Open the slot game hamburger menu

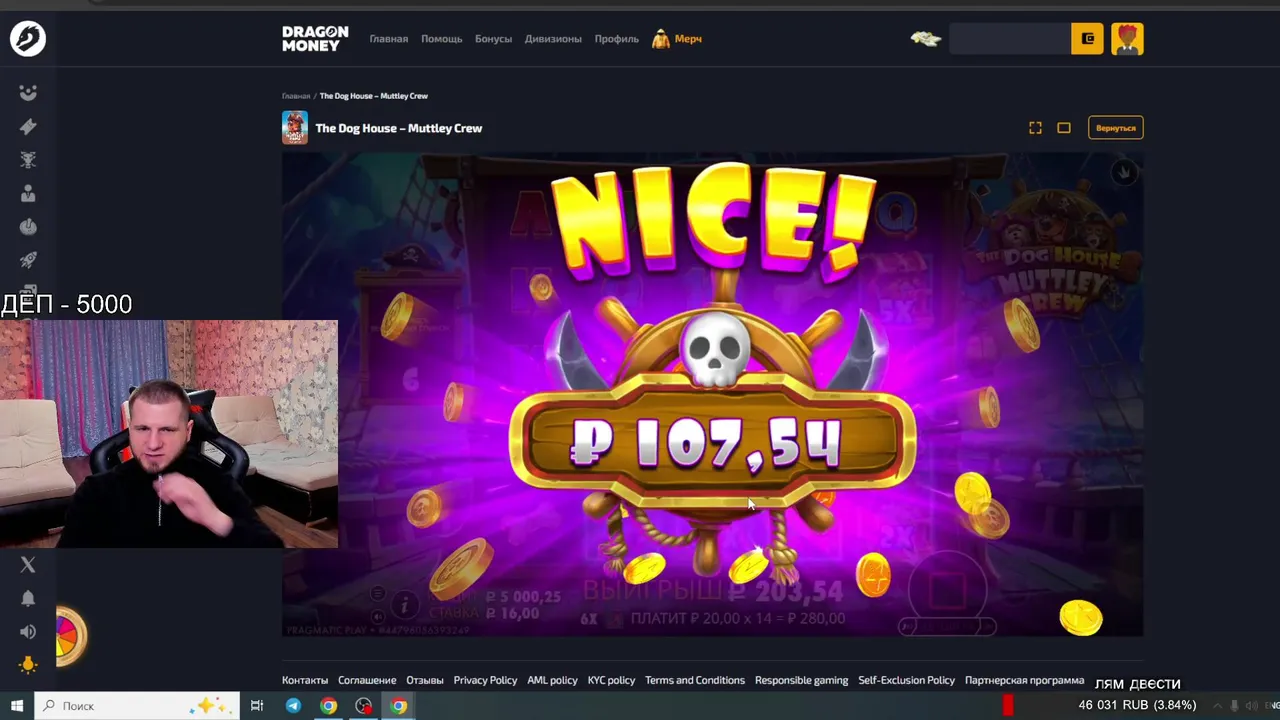tap(378, 592)
